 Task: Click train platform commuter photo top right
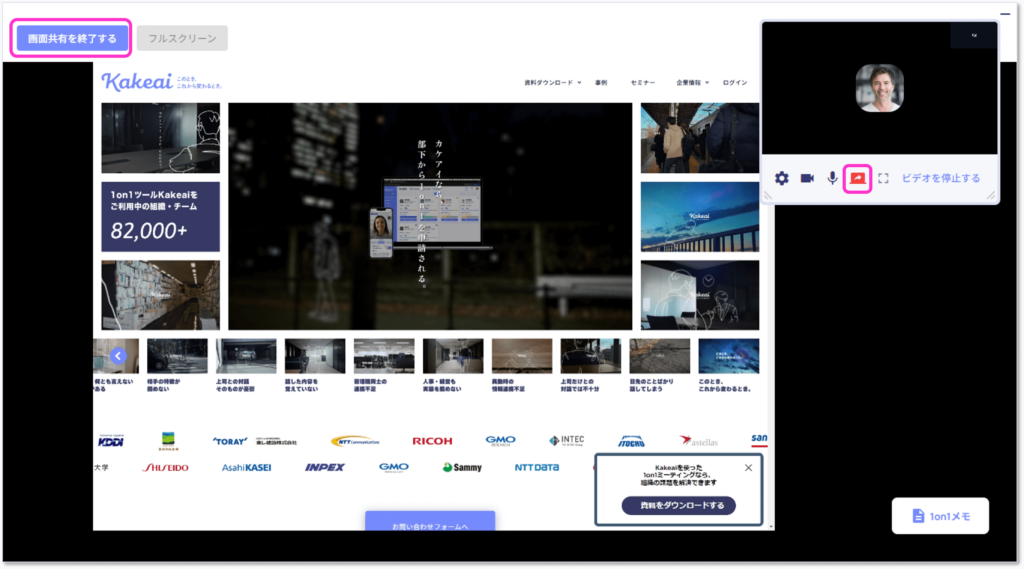point(700,138)
